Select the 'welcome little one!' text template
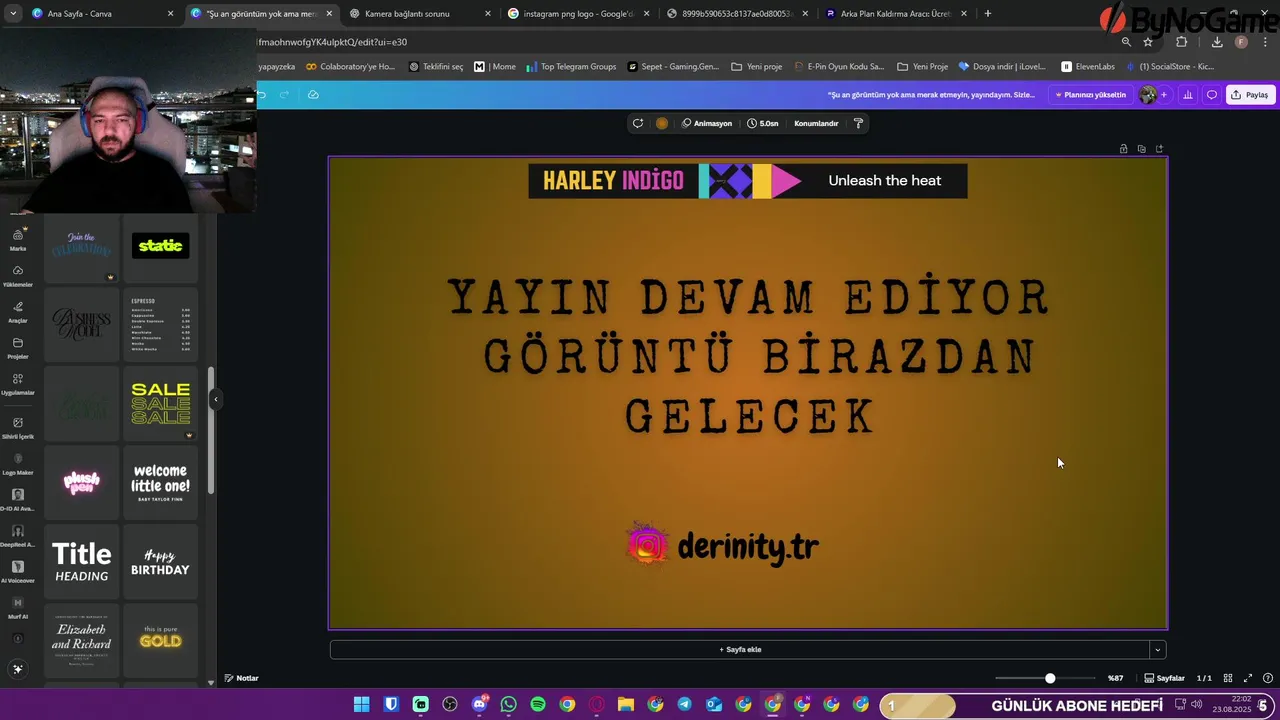Image resolution: width=1280 pixels, height=720 pixels. 161,483
